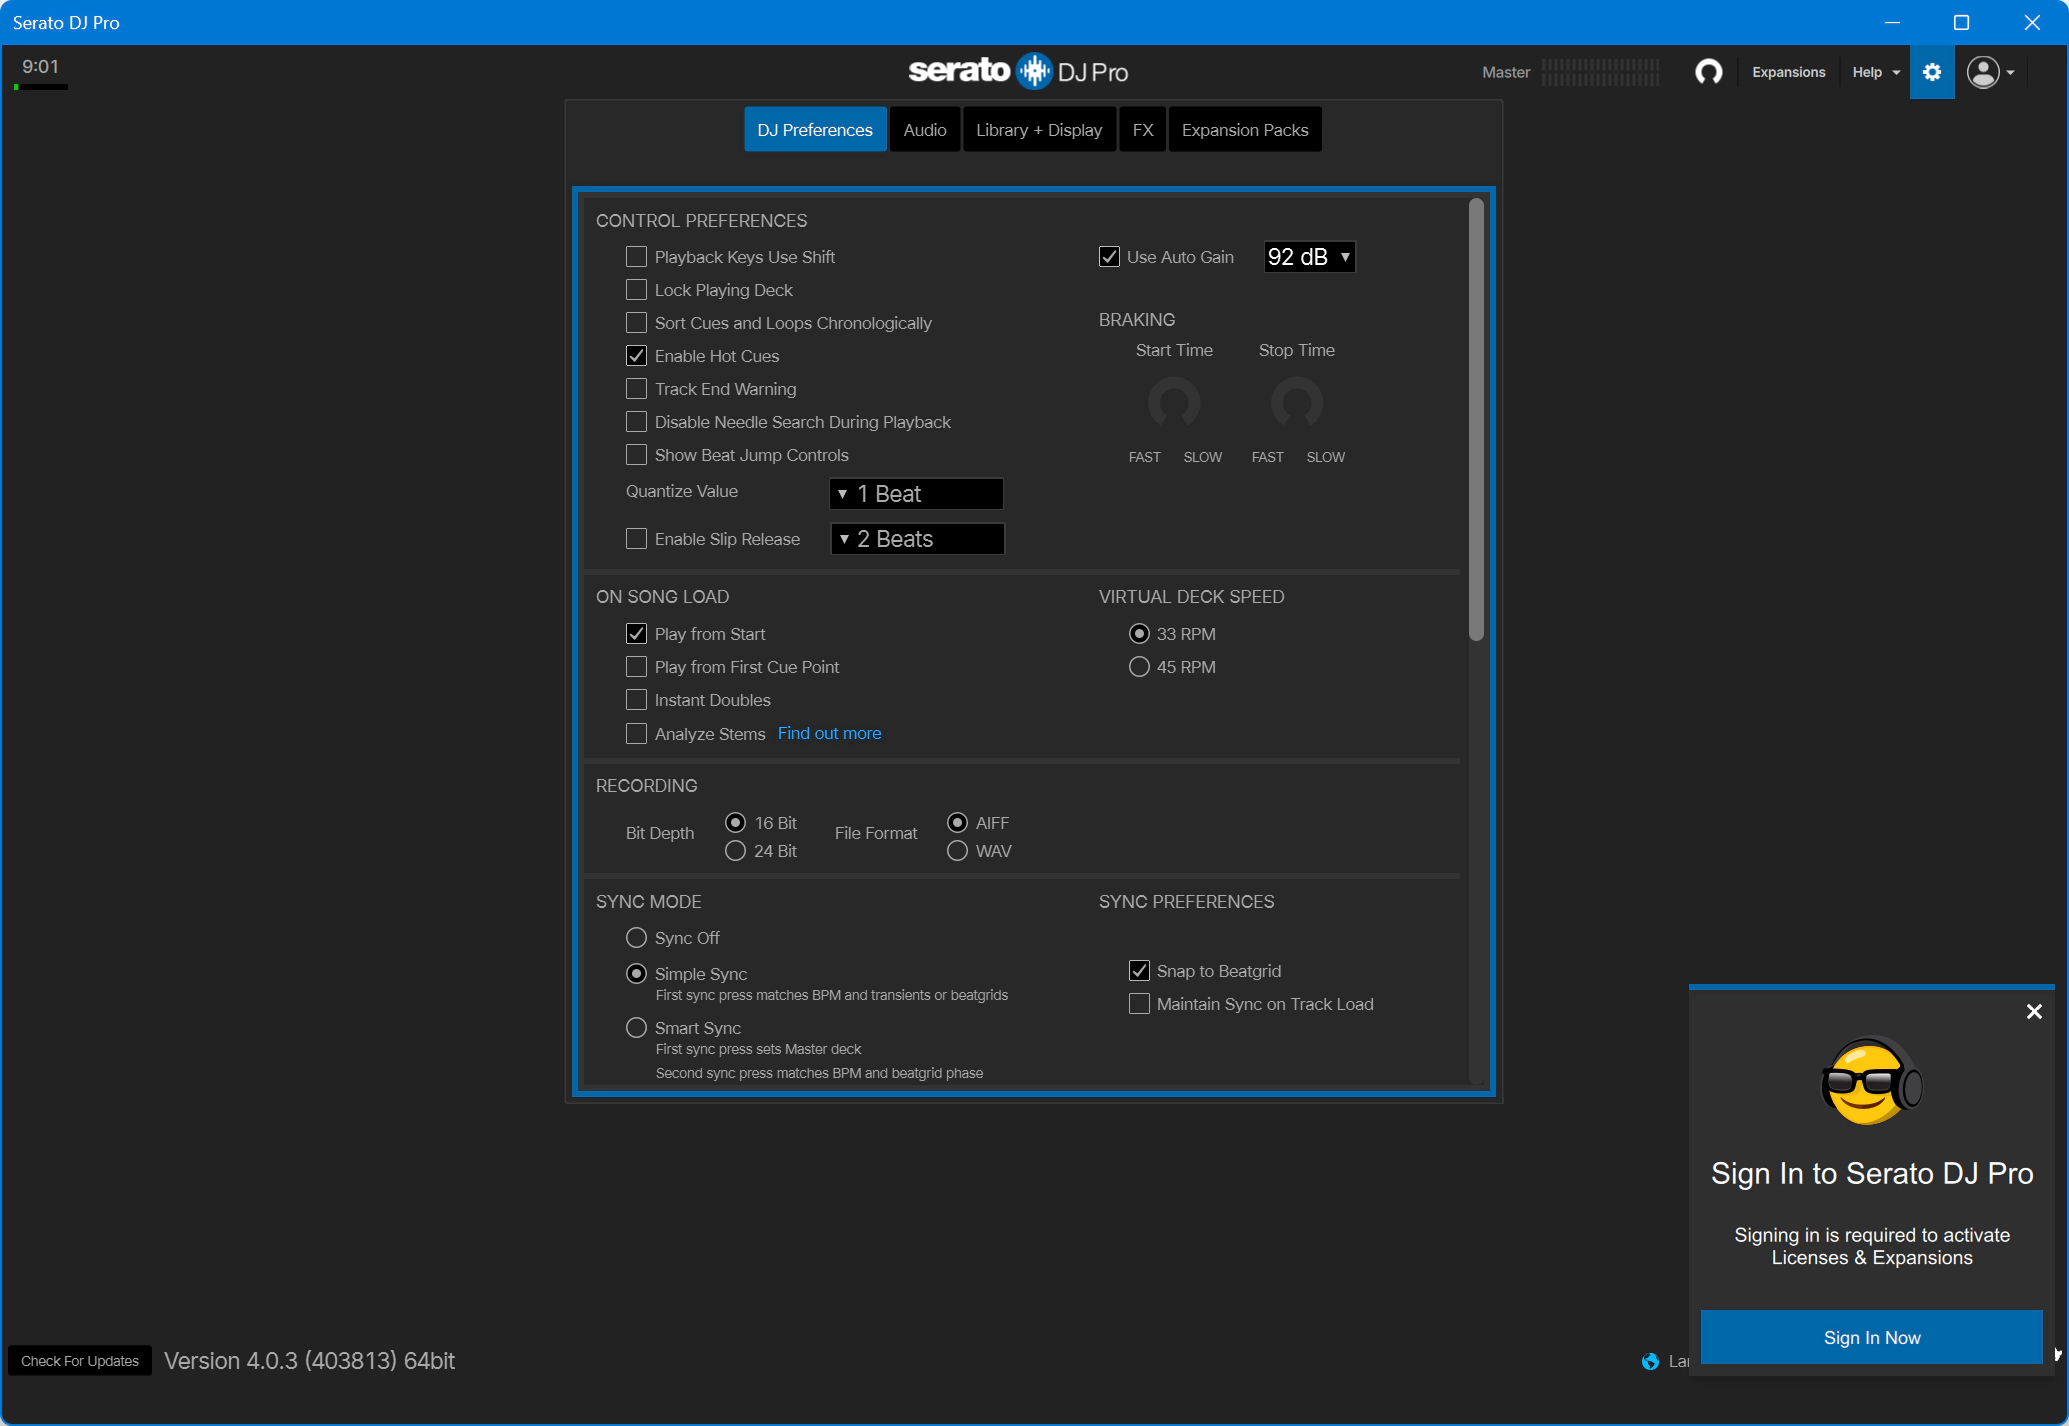Open the user account profile icon
The image size is (2069, 1426).
tap(1982, 72)
